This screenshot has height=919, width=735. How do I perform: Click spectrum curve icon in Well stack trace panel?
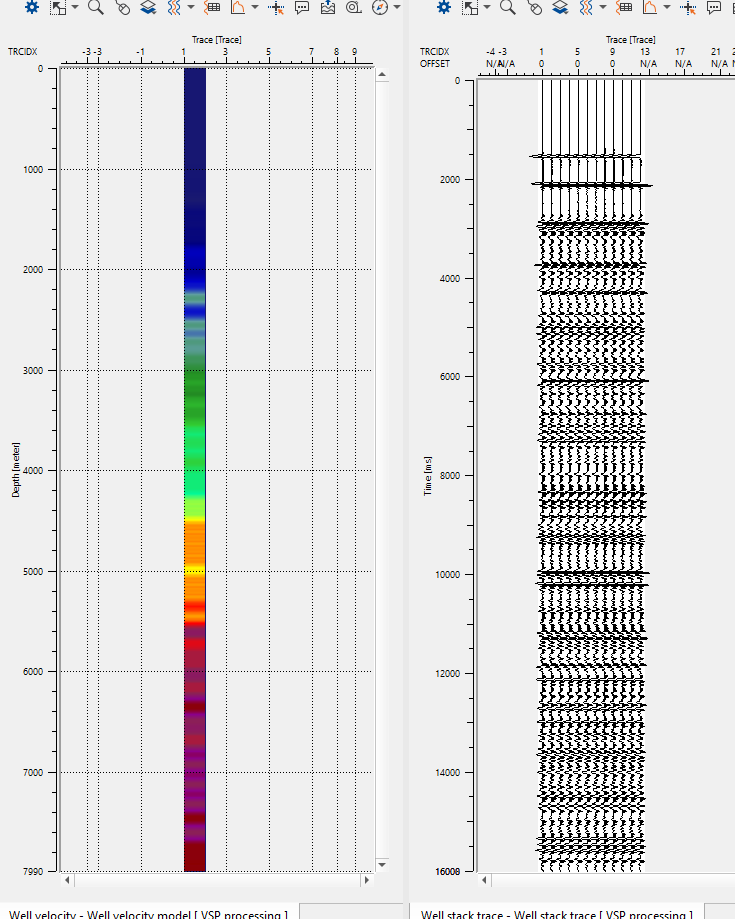(649, 8)
